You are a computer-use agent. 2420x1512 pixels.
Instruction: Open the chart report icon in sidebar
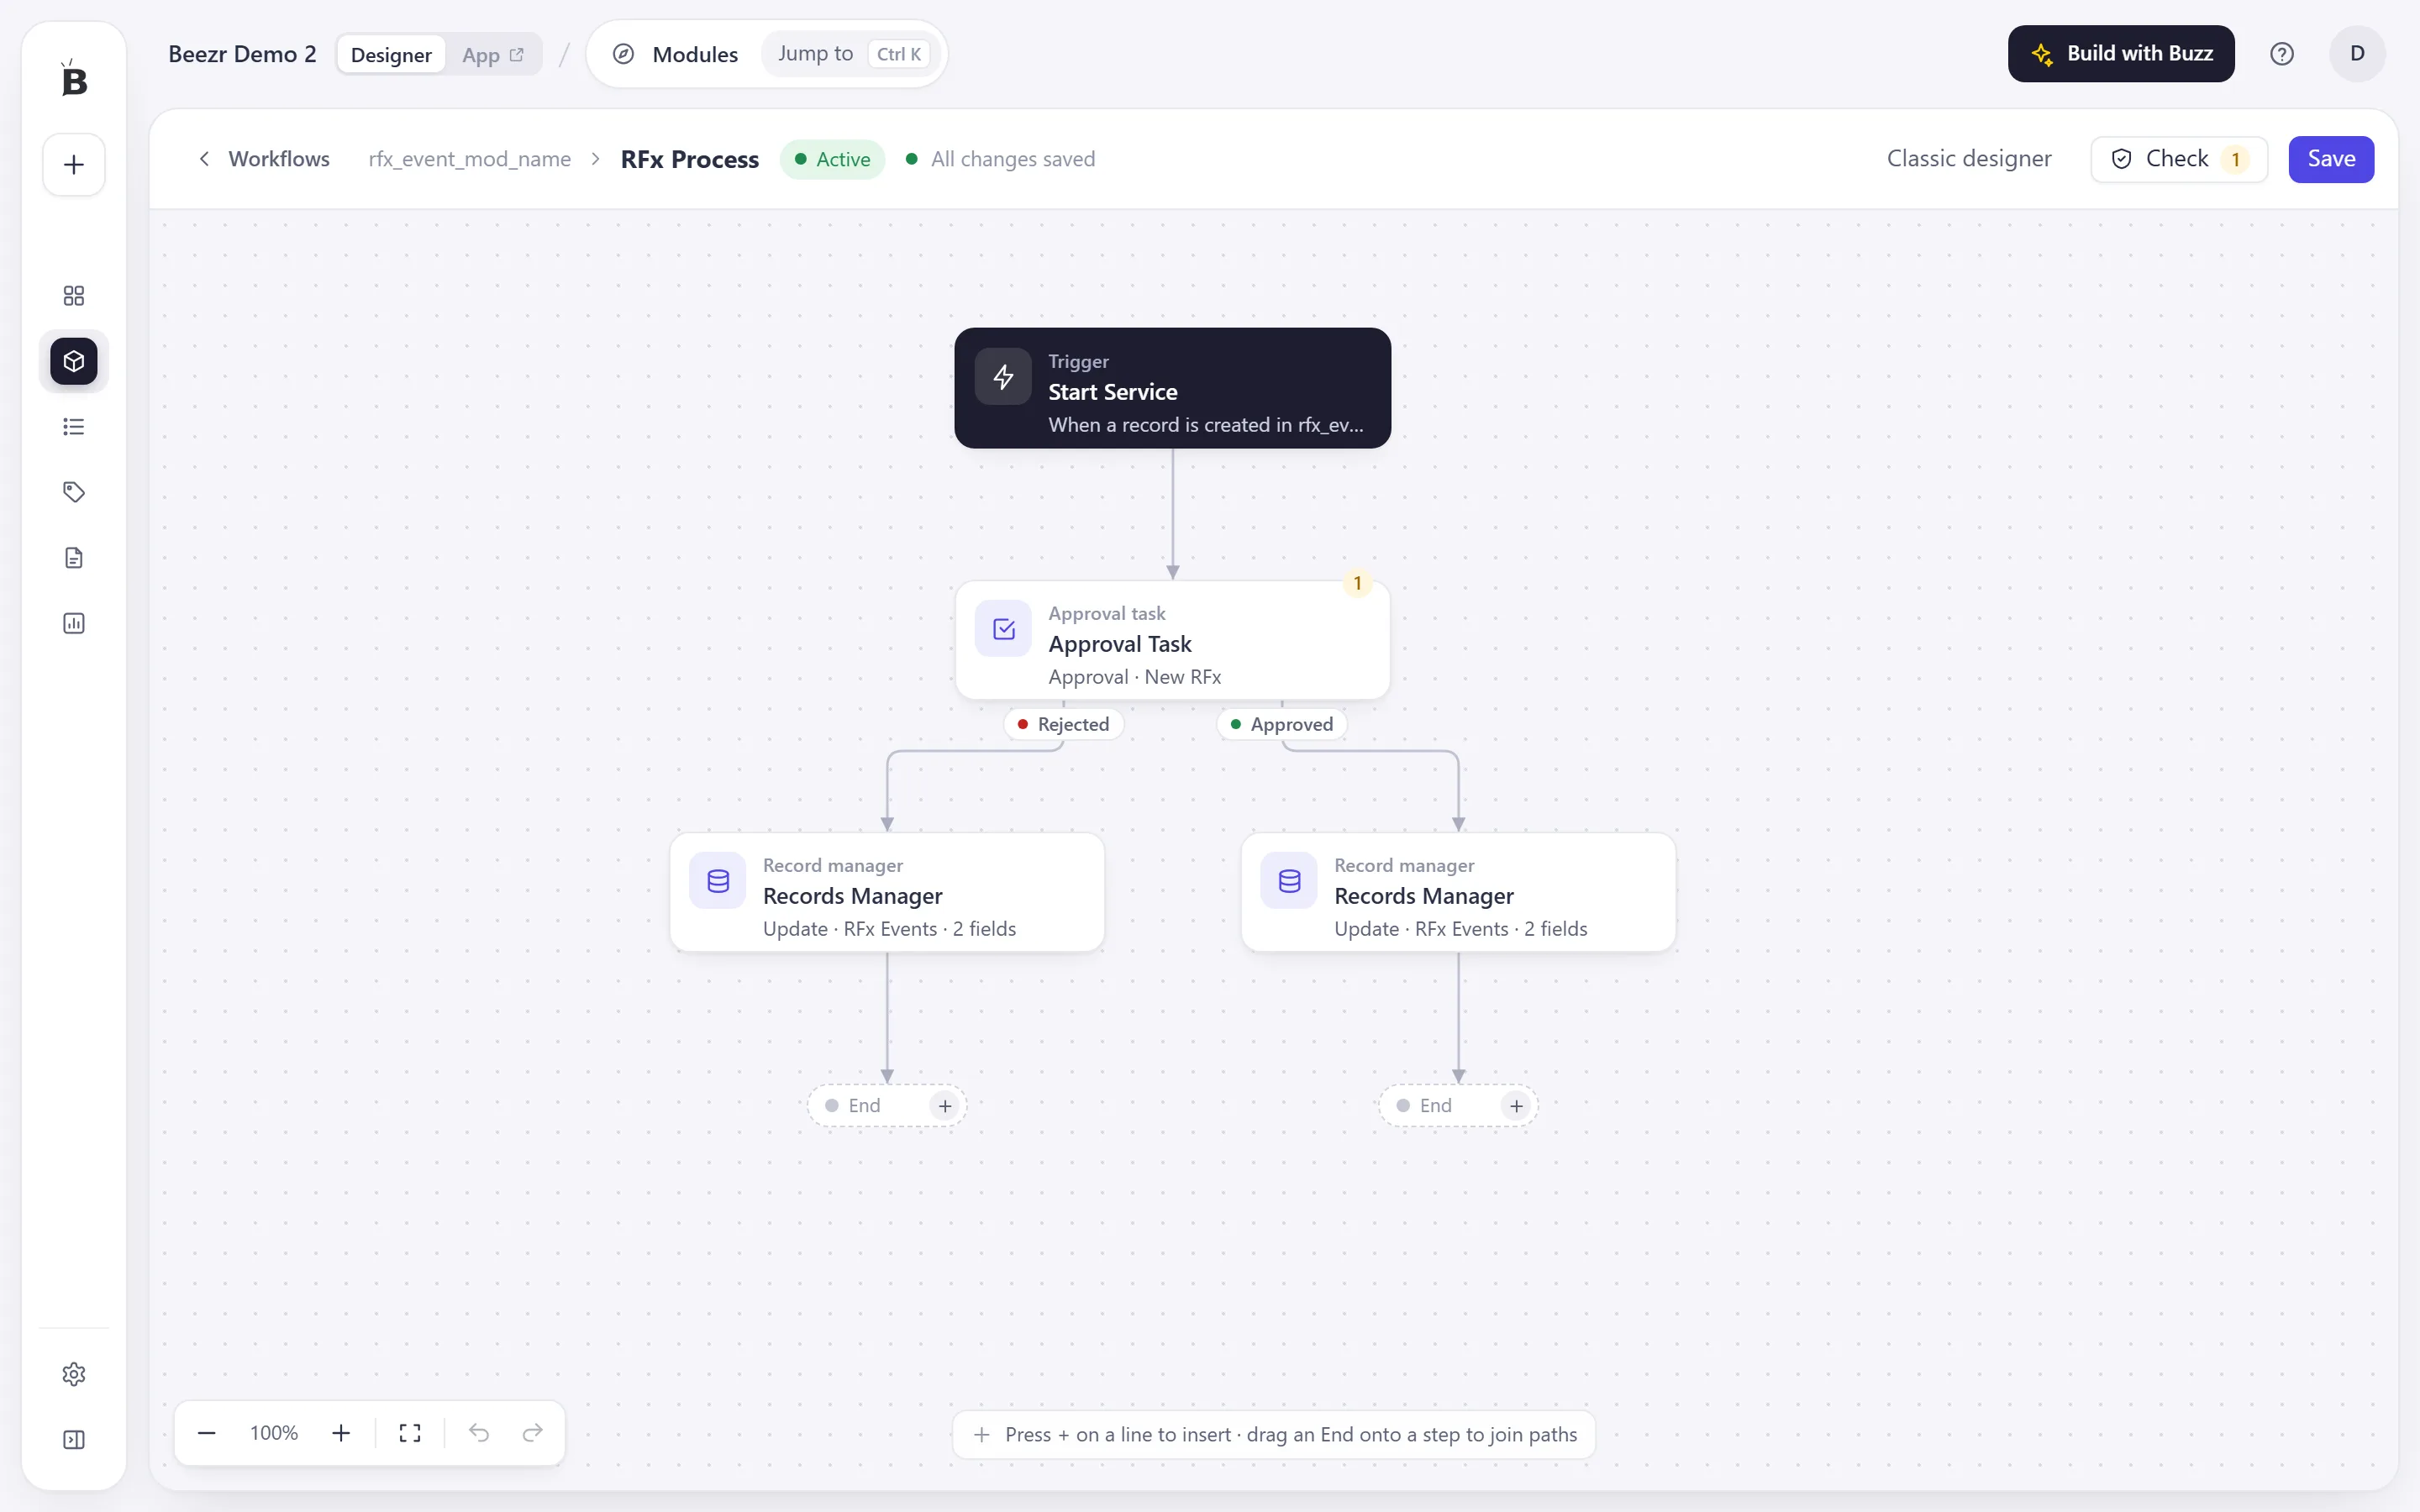(x=74, y=623)
